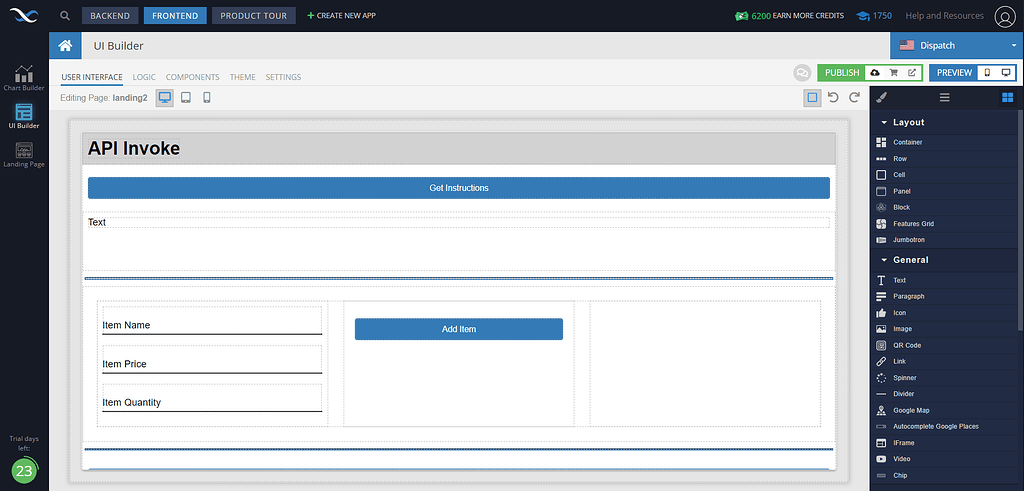Select the Block layout component
Screen dimensions: 1024x491
(x=944, y=207)
